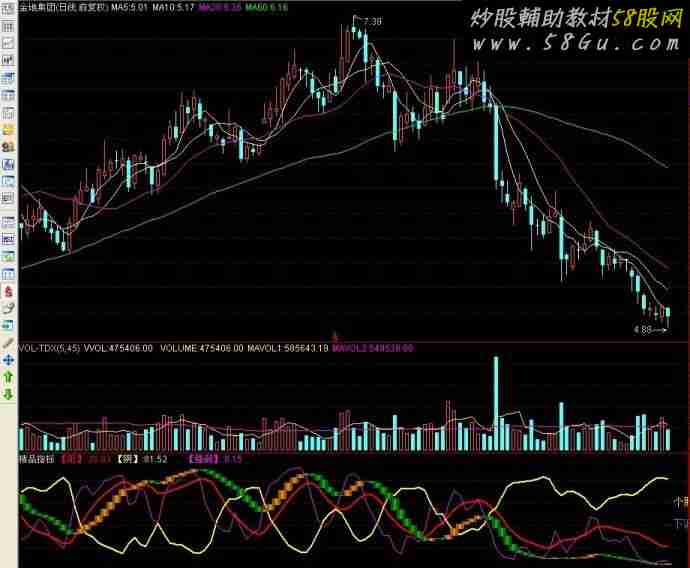
Task: Click the VVOL:475406.00 value label
Action: click(118, 348)
